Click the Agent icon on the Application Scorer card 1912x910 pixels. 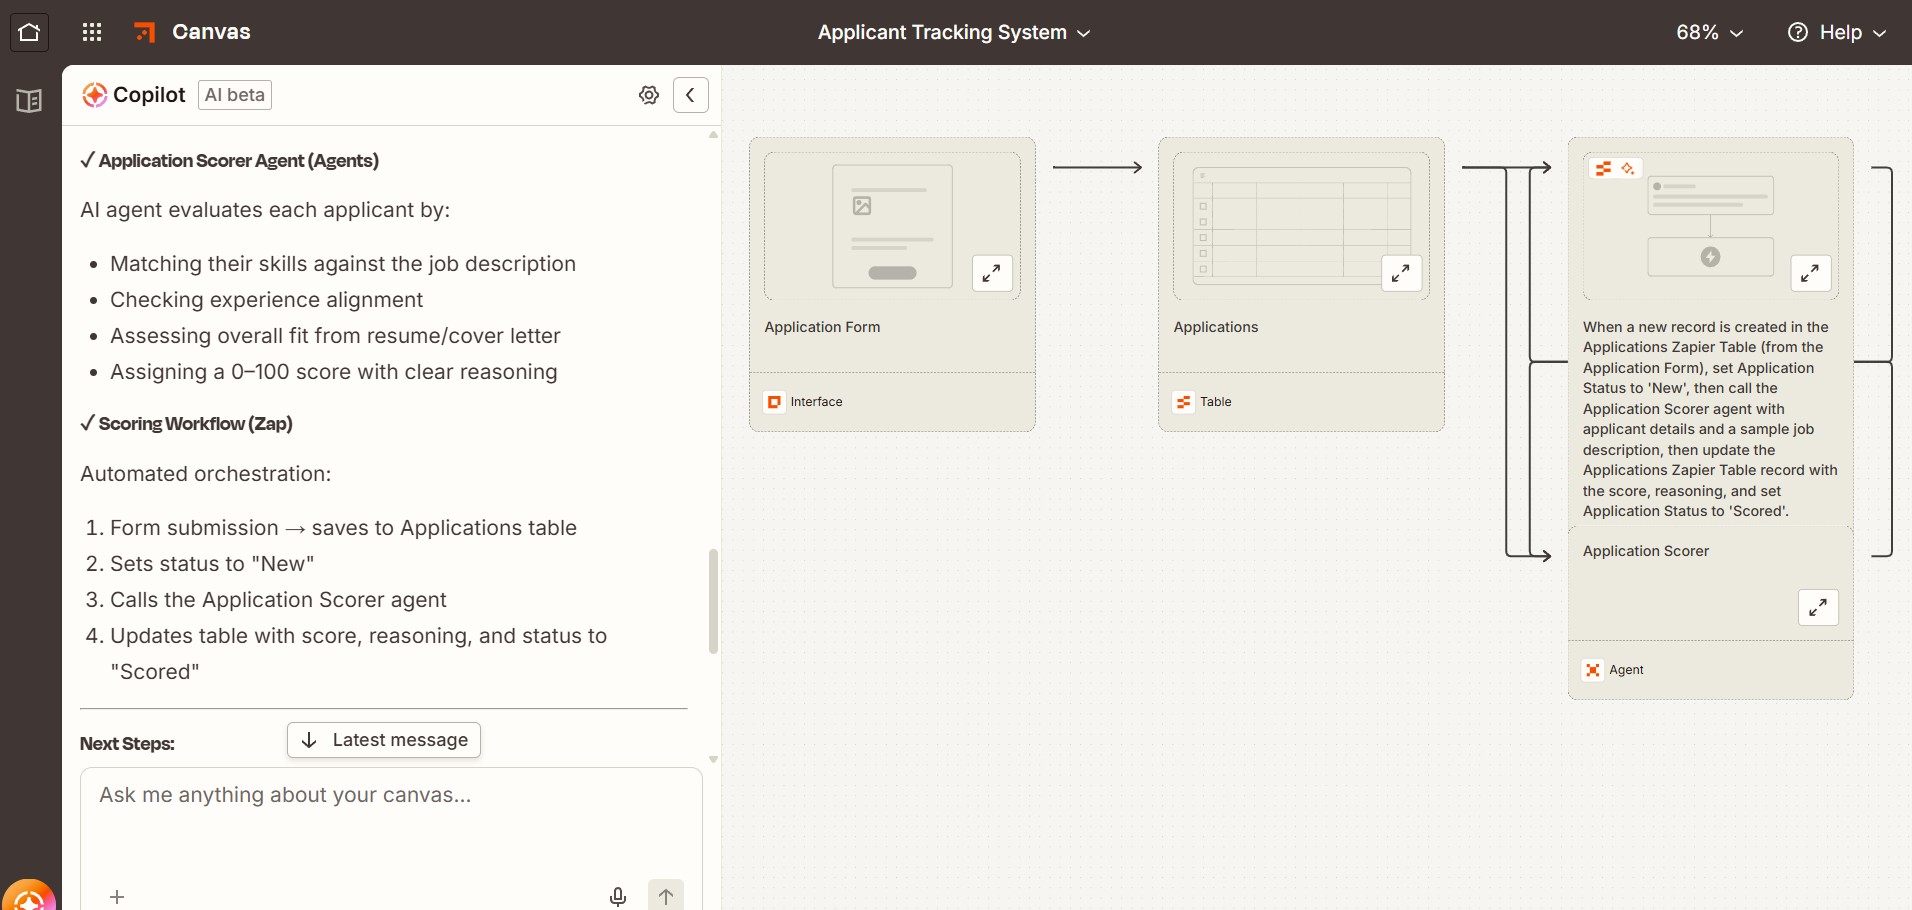(x=1592, y=670)
